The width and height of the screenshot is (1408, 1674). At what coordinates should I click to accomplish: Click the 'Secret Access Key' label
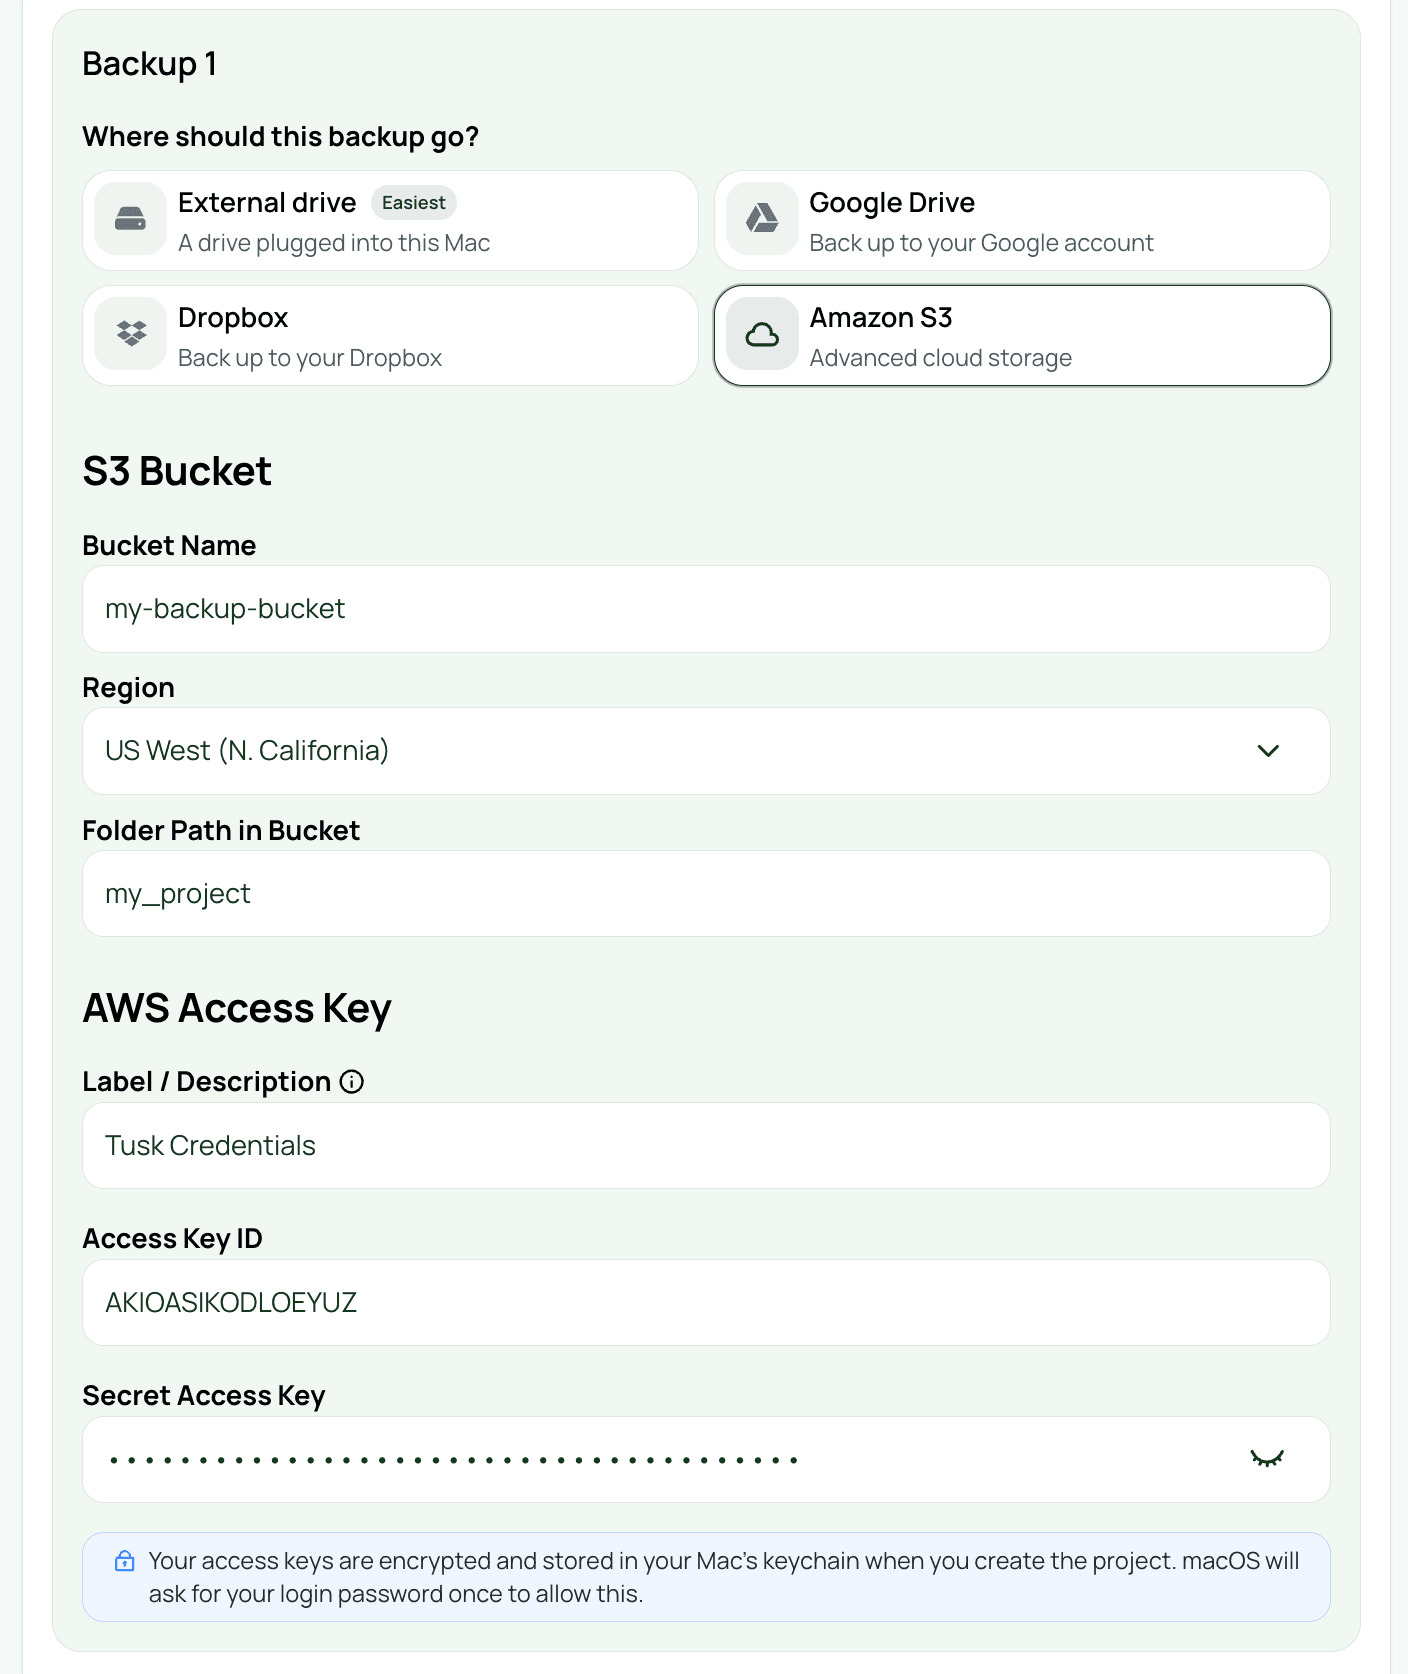204,1396
